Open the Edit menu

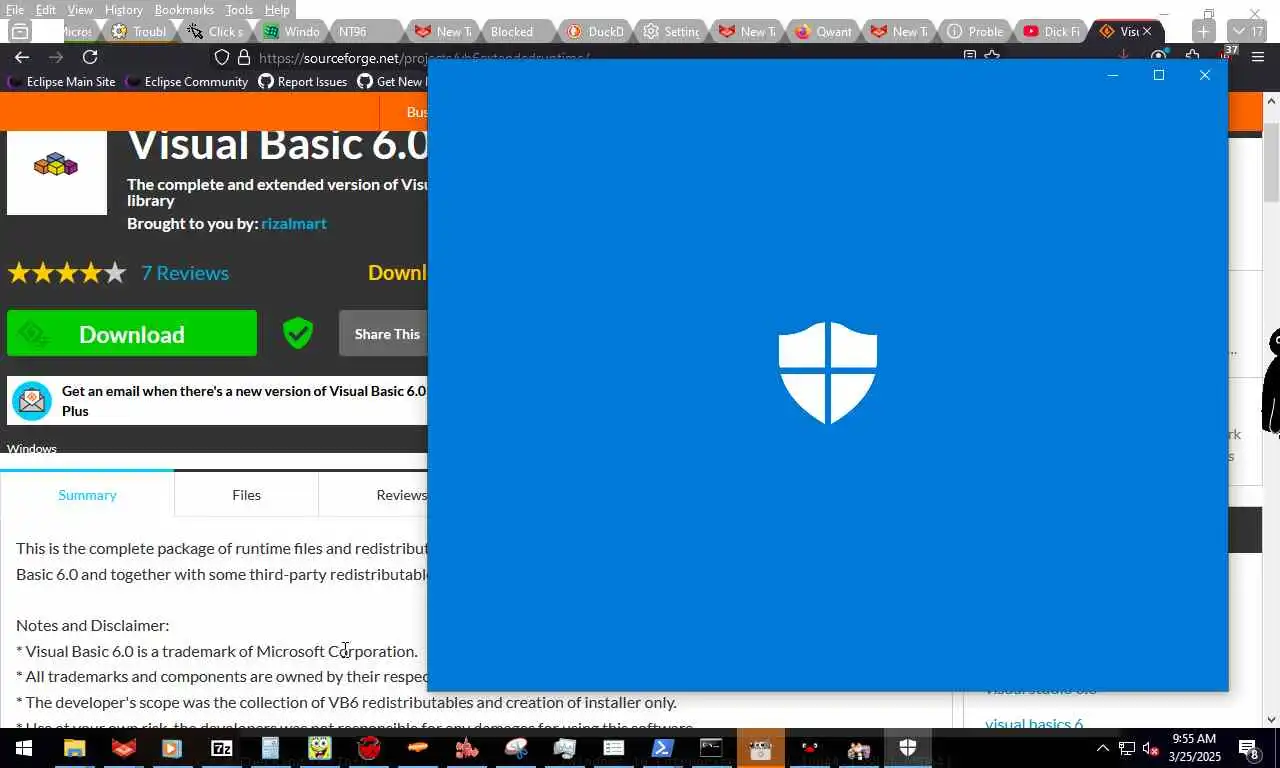click(46, 9)
